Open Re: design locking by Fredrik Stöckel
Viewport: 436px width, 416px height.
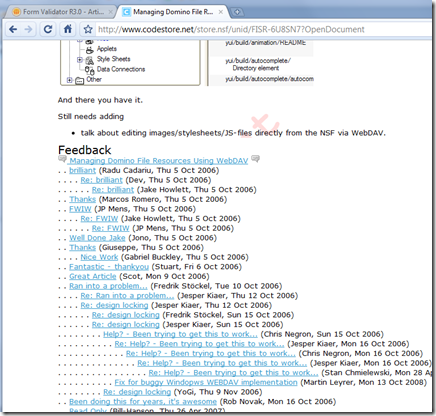pyautogui.click(x=126, y=315)
